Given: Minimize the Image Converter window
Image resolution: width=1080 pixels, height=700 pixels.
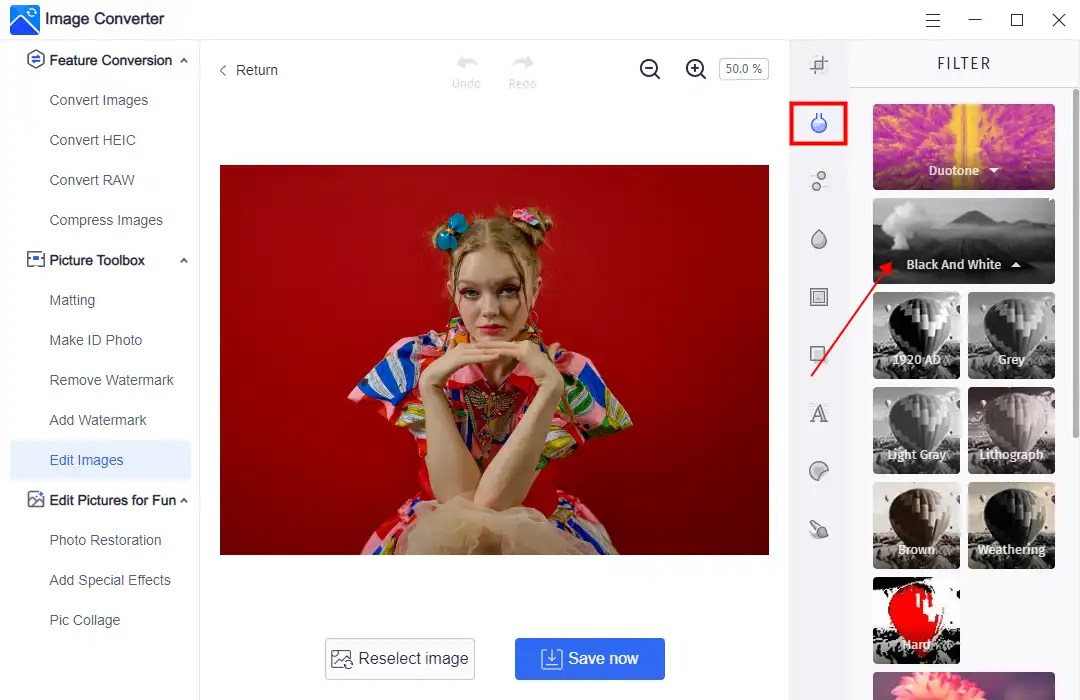Looking at the screenshot, I should pos(975,20).
